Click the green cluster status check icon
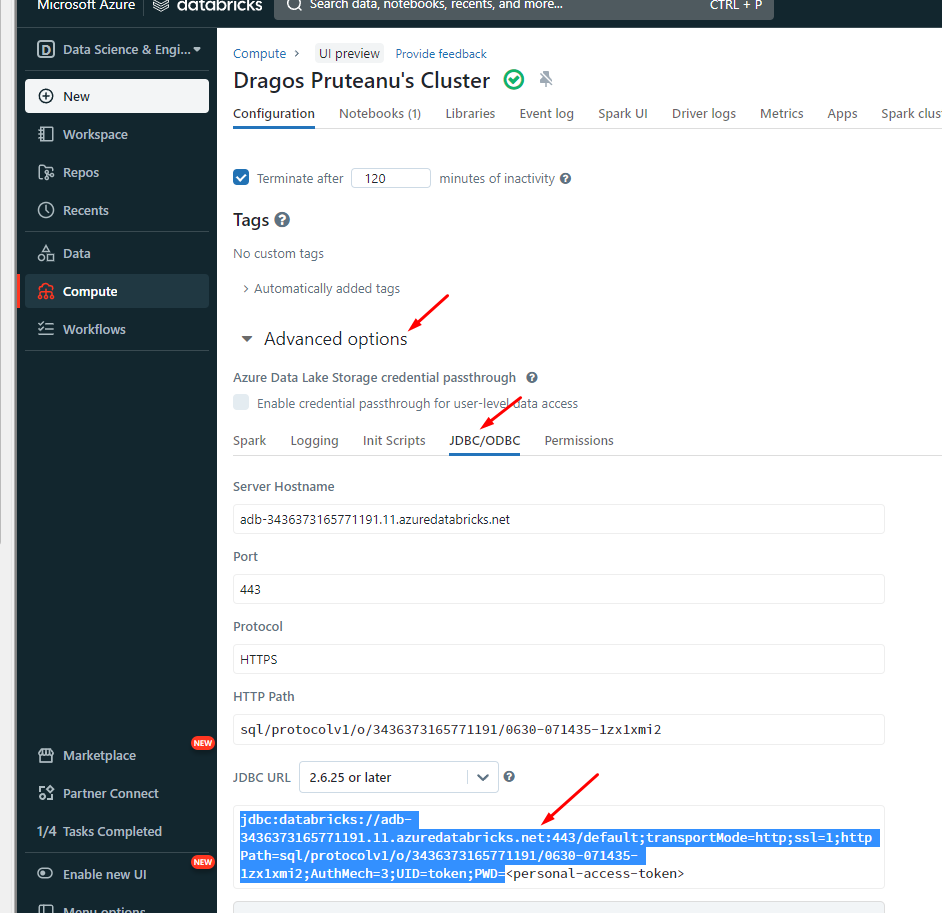Viewport: 942px width, 913px height. [513, 80]
